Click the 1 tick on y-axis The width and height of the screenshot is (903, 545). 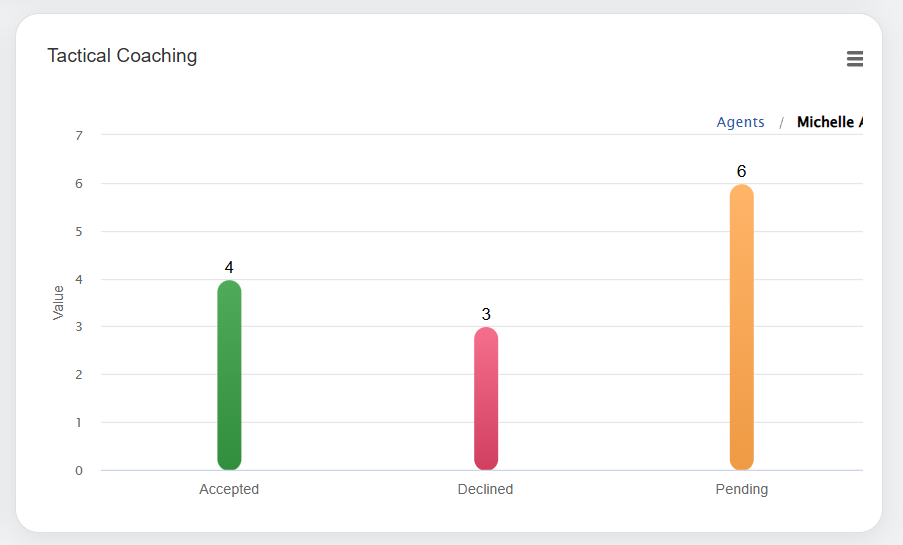tap(79, 423)
